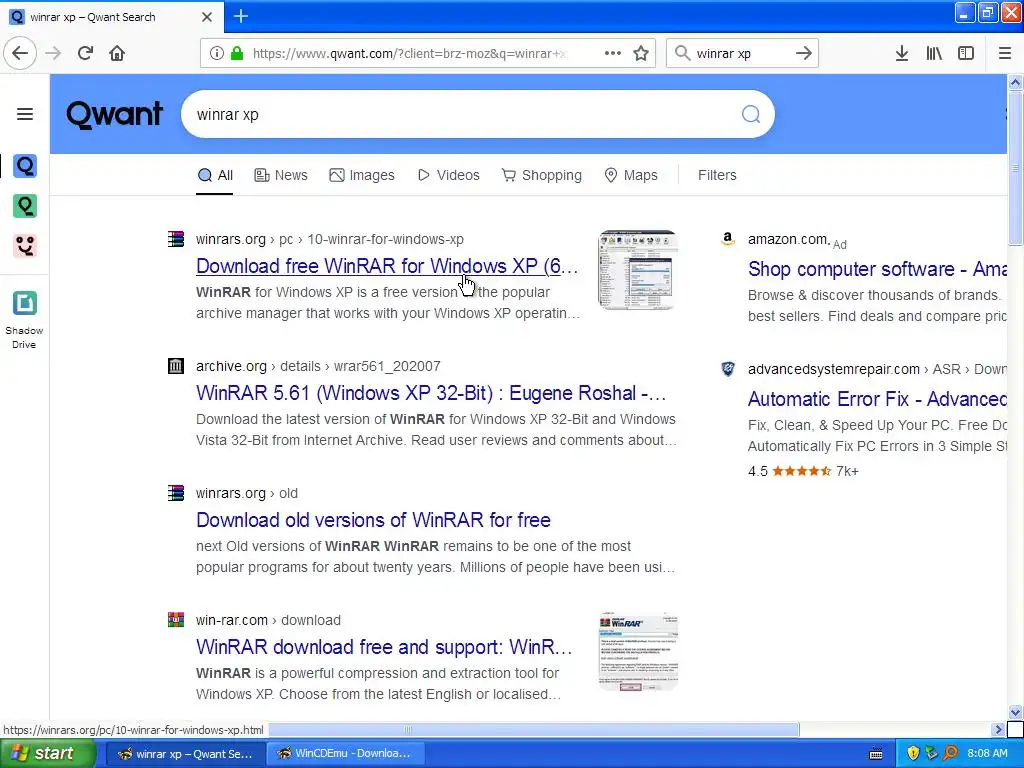
Task: Open the Automatic Error Fix ad link
Action: (x=877, y=398)
